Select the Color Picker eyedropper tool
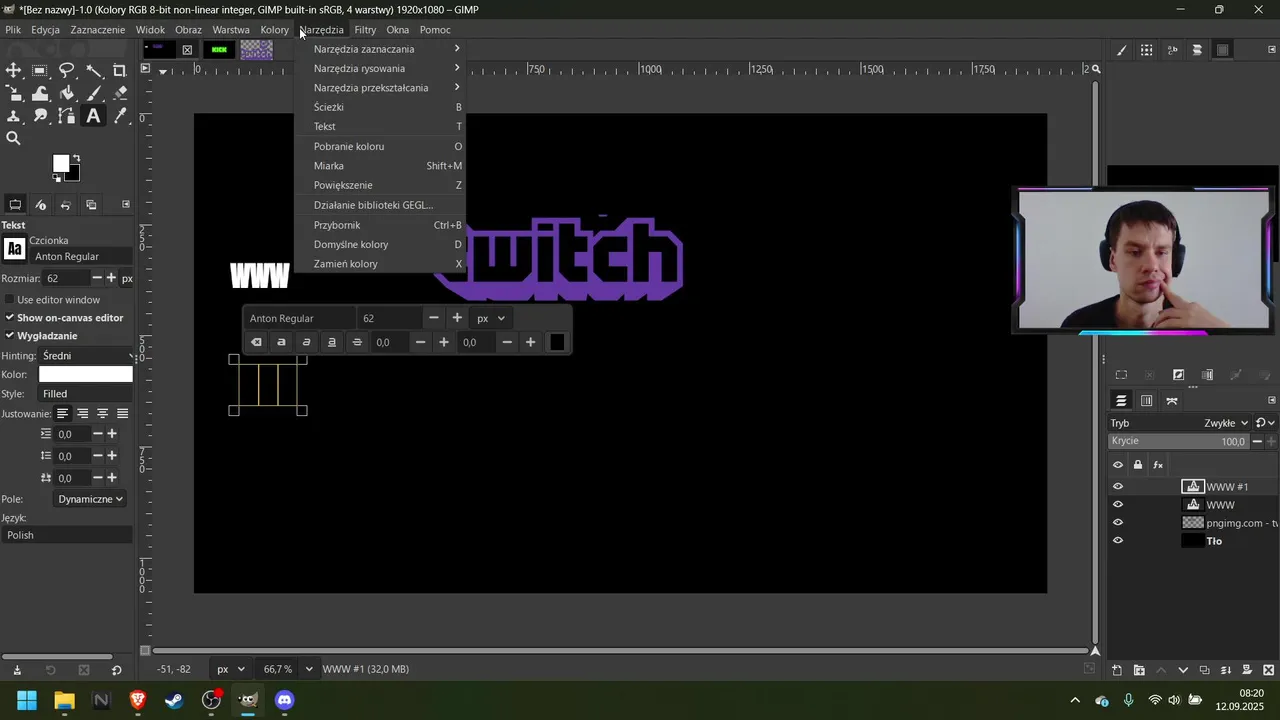 pyautogui.click(x=120, y=116)
